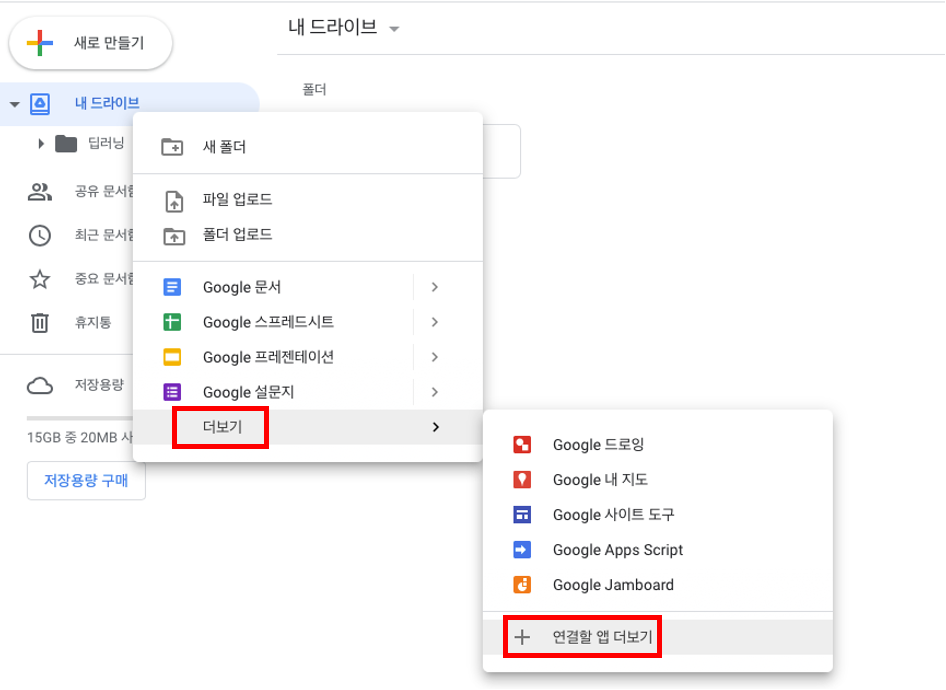This screenshot has width=946, height=690.
Task: Click the green Google 스프레드시트 icon
Action: point(172,322)
